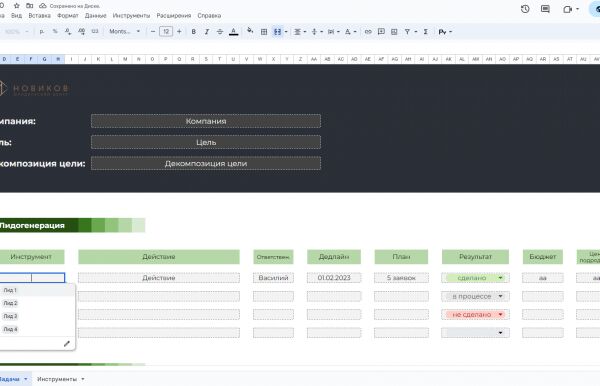Viewport: 600px width, 386px height.
Task: Click the font size 12 field
Action: pyautogui.click(x=166, y=31)
